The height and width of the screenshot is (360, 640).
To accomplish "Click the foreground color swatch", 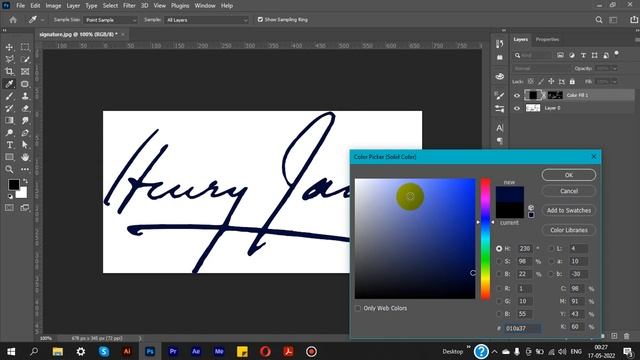I will (13, 184).
